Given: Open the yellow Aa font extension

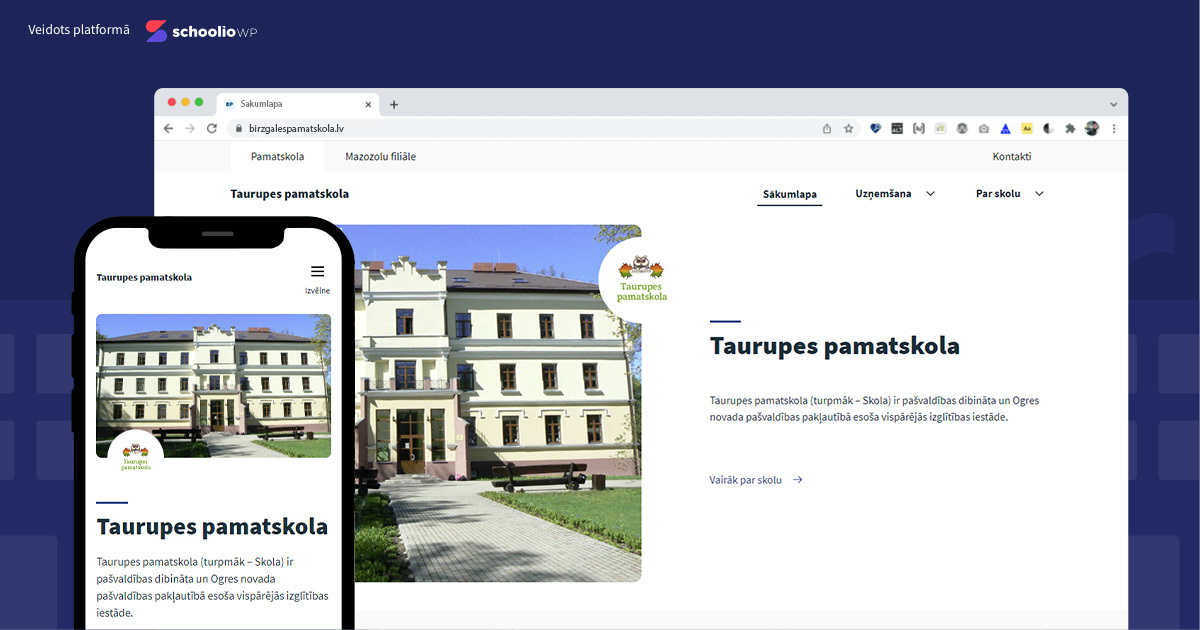Looking at the screenshot, I should pos(1026,128).
